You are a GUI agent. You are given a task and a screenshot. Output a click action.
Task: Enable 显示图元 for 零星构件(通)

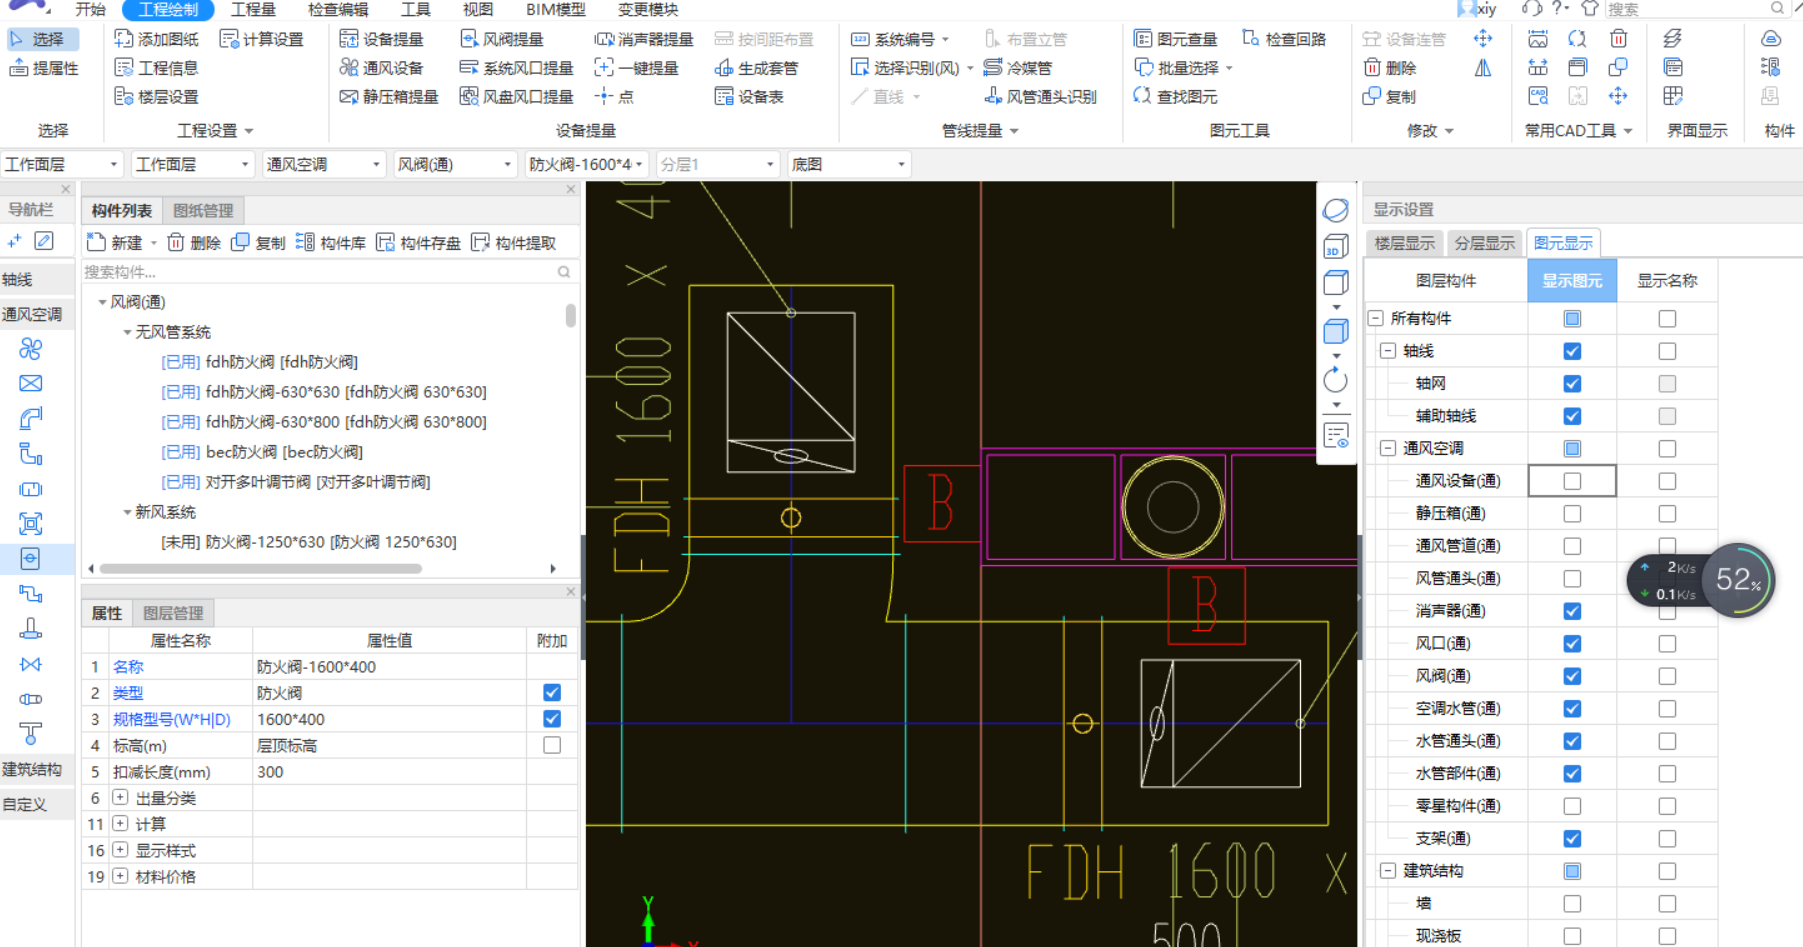(x=1572, y=806)
